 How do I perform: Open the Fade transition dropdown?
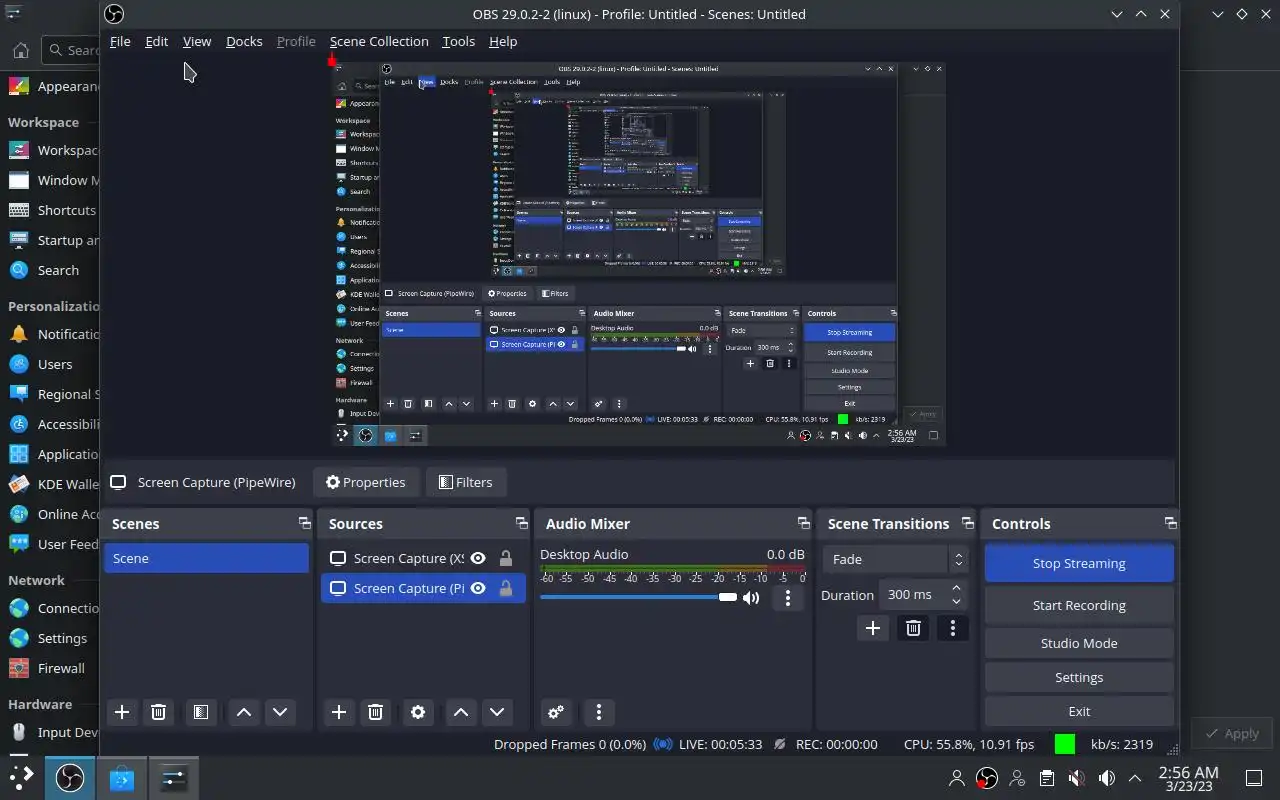pyautogui.click(x=895, y=559)
